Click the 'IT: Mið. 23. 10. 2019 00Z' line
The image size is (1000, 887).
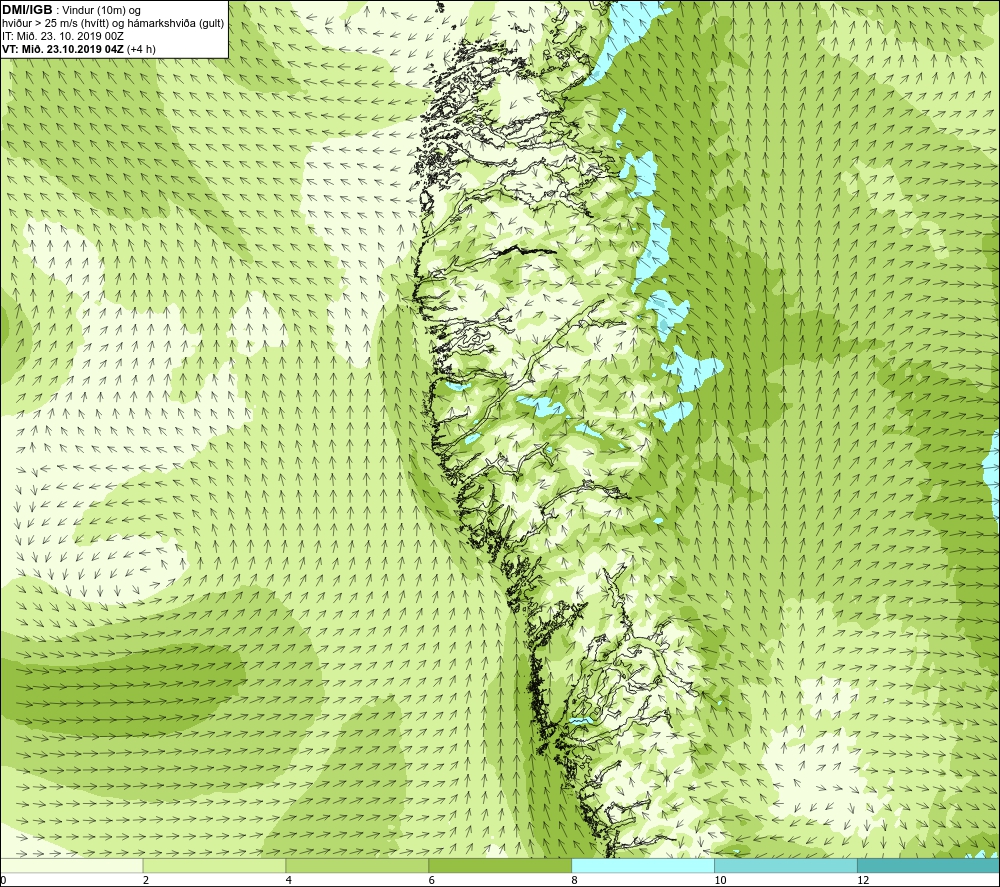[x=62, y=36]
